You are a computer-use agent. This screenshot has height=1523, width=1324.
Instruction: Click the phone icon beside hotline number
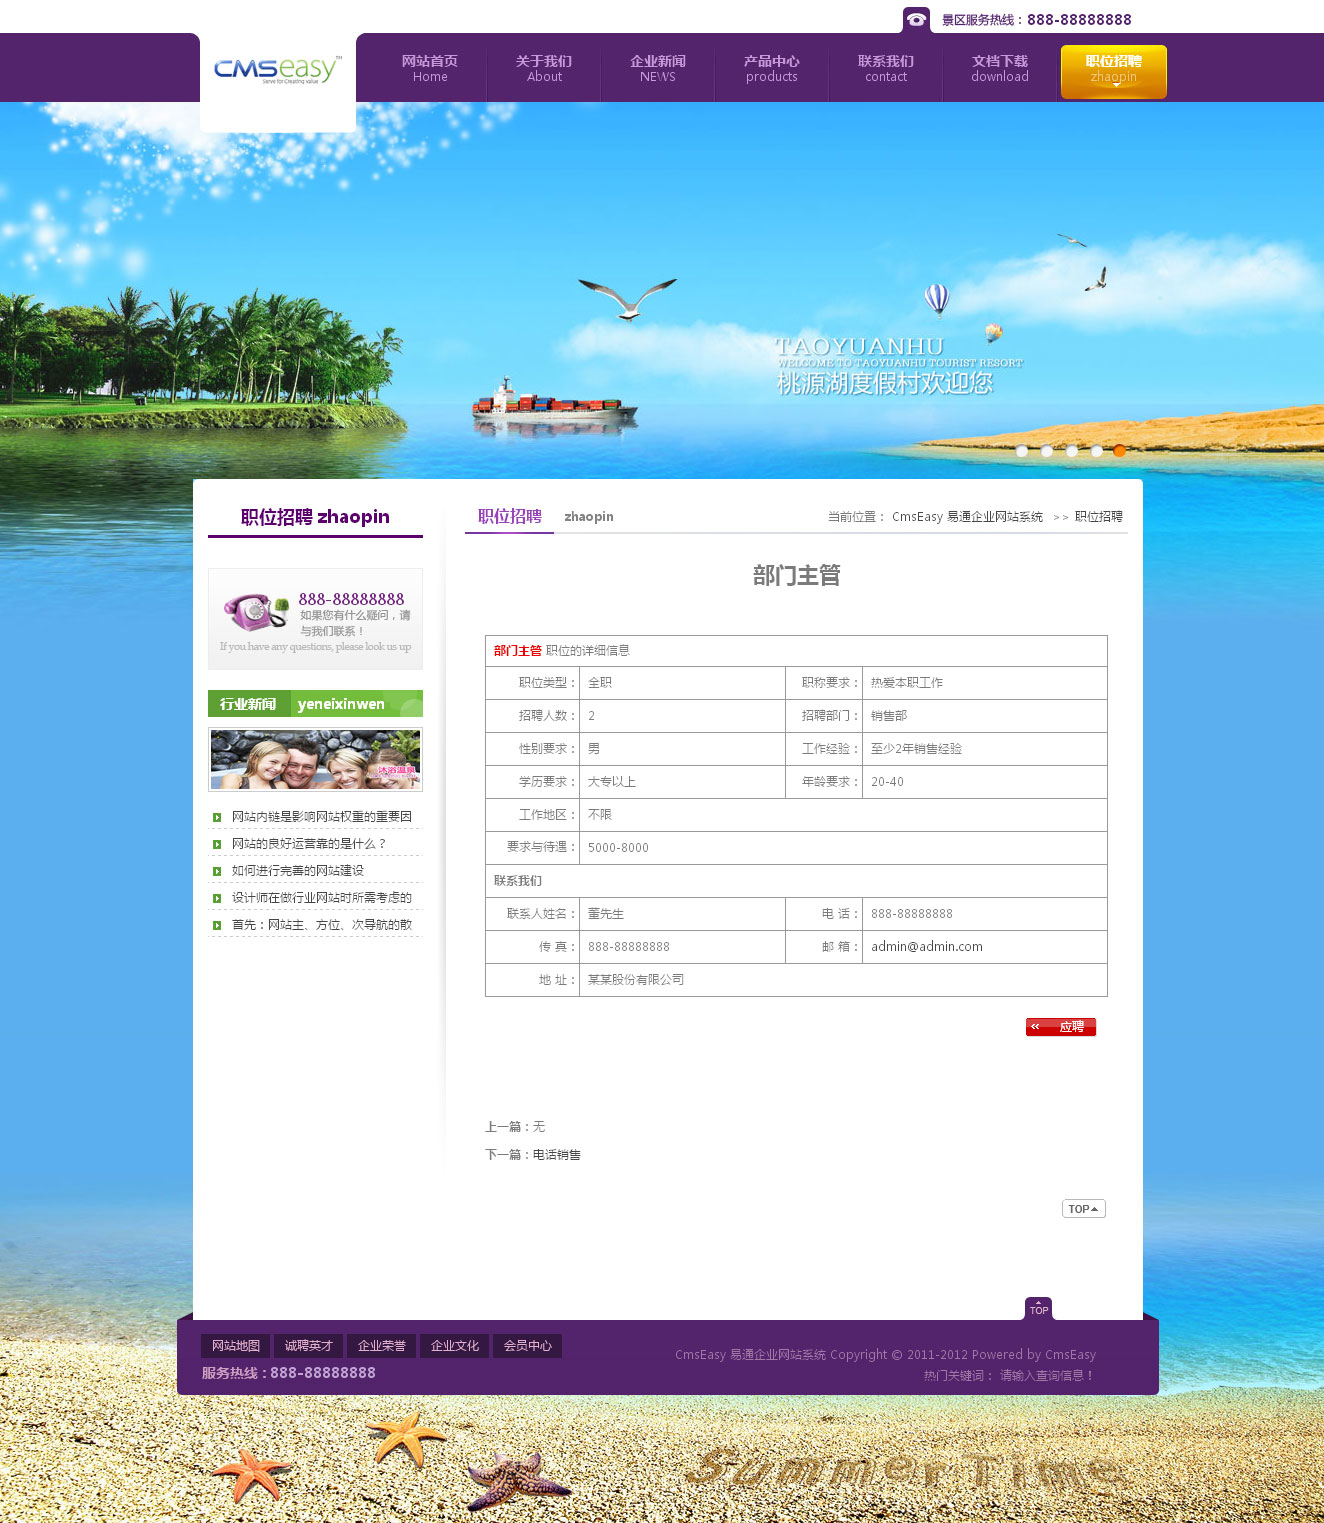click(x=916, y=20)
